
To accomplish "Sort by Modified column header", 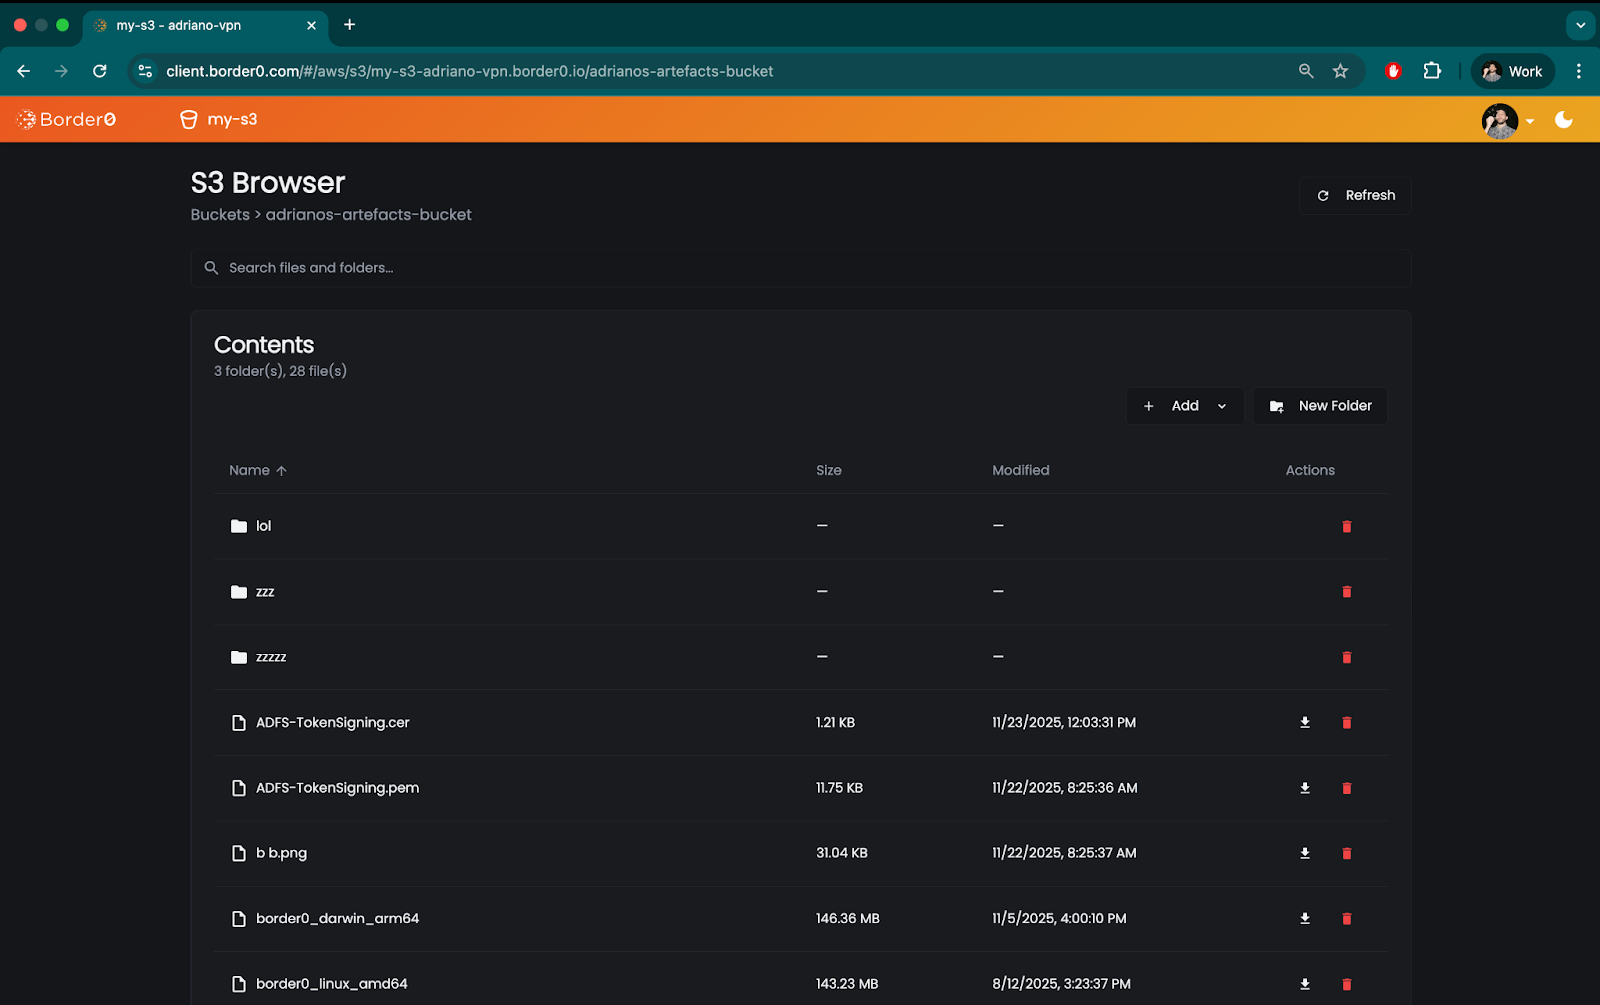I will point(1020,470).
